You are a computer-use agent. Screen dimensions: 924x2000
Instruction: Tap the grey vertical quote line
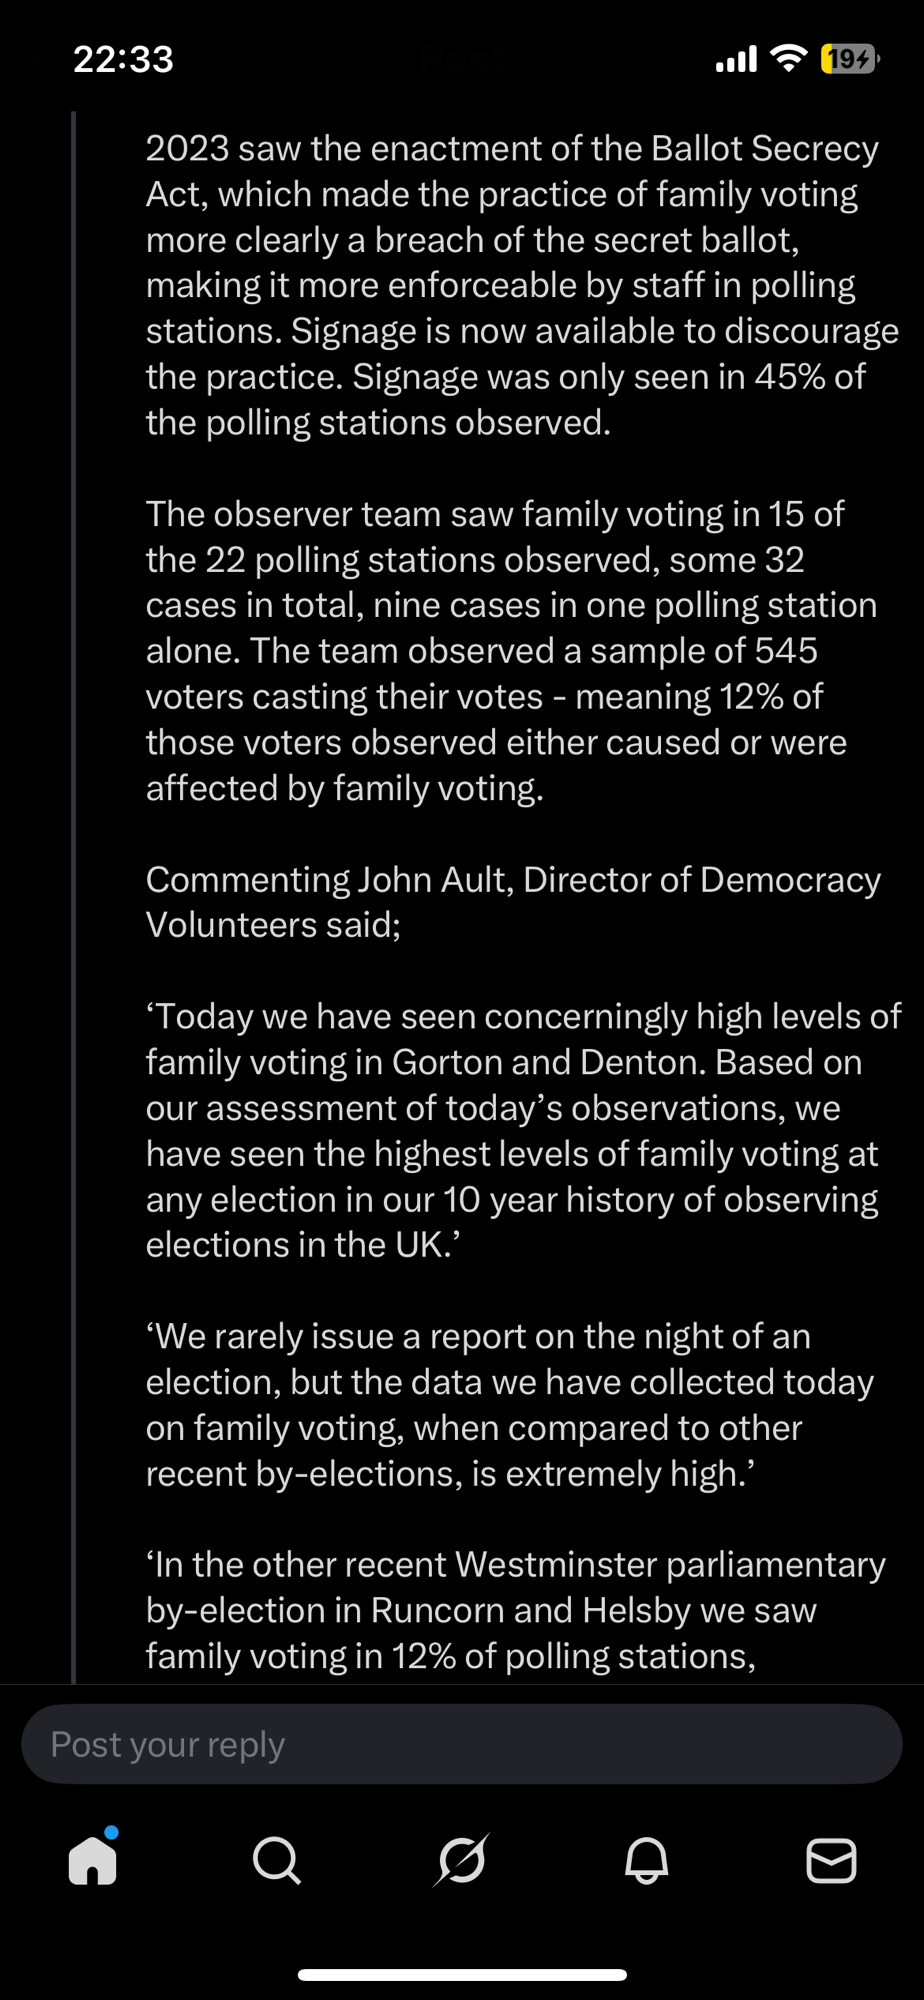[x=73, y=900]
